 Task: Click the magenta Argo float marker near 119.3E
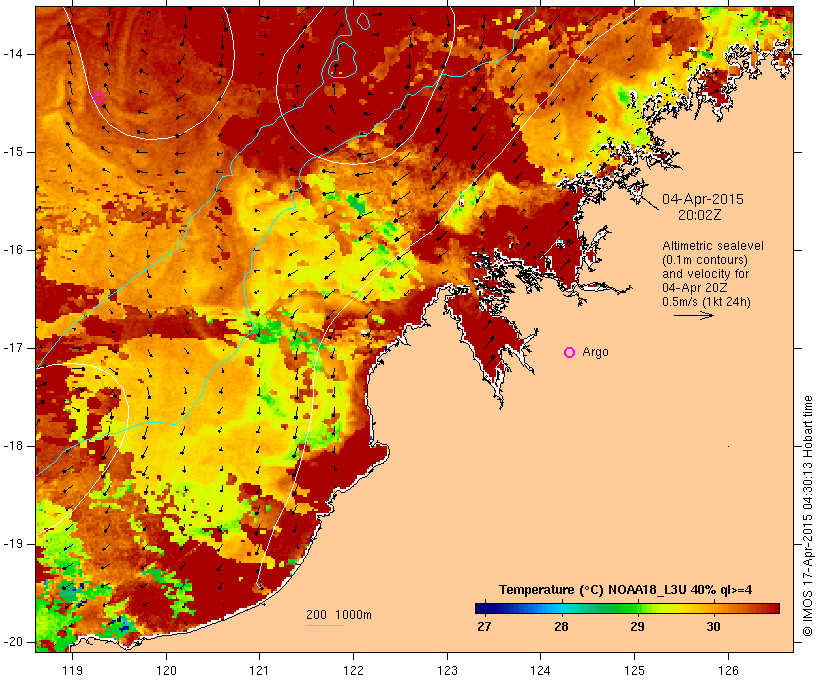(98, 97)
